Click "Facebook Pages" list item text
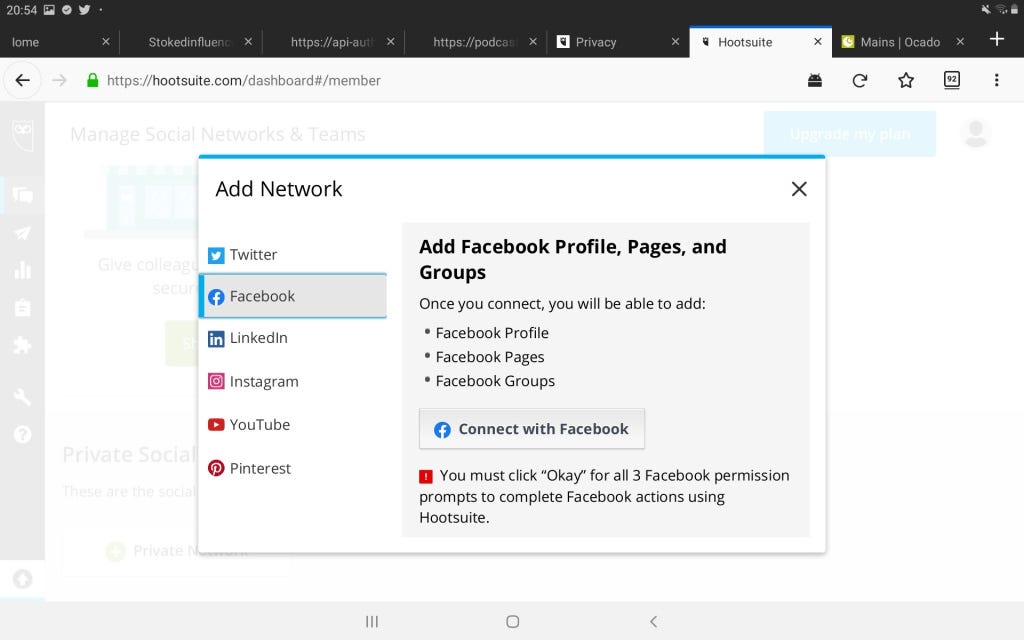The height and width of the screenshot is (640, 1024). [490, 357]
